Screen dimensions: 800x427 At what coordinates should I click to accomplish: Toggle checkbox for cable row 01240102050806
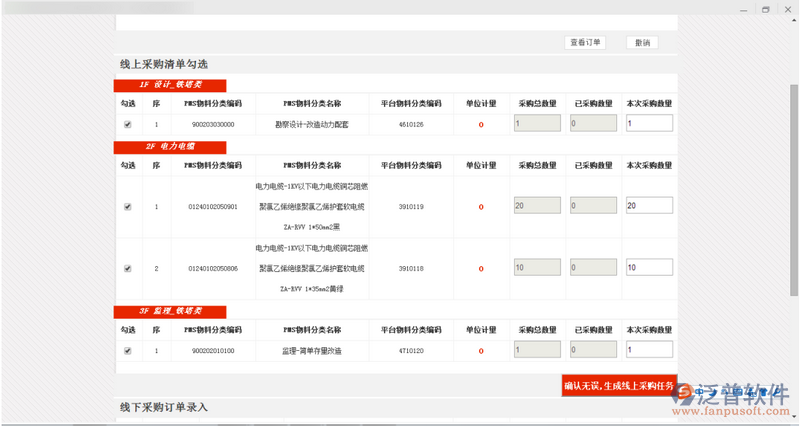[127, 269]
